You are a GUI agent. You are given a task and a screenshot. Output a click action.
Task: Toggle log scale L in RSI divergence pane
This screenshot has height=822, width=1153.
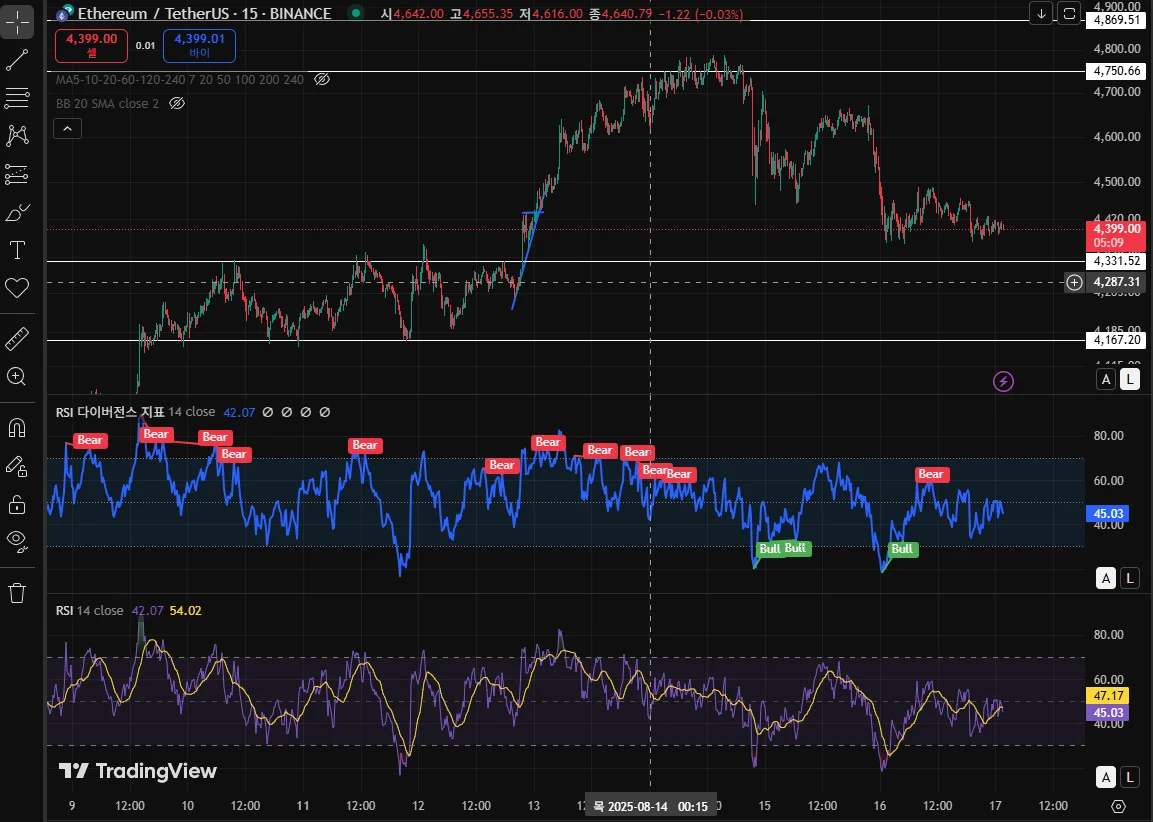tap(1130, 578)
